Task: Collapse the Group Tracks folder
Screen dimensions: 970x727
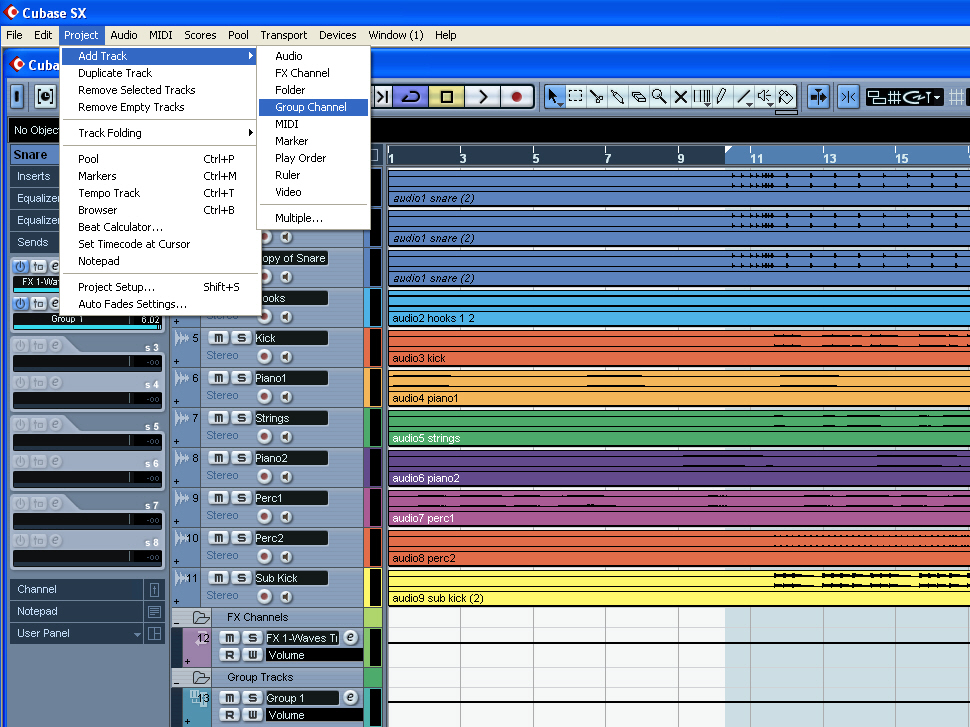Action: pos(178,681)
